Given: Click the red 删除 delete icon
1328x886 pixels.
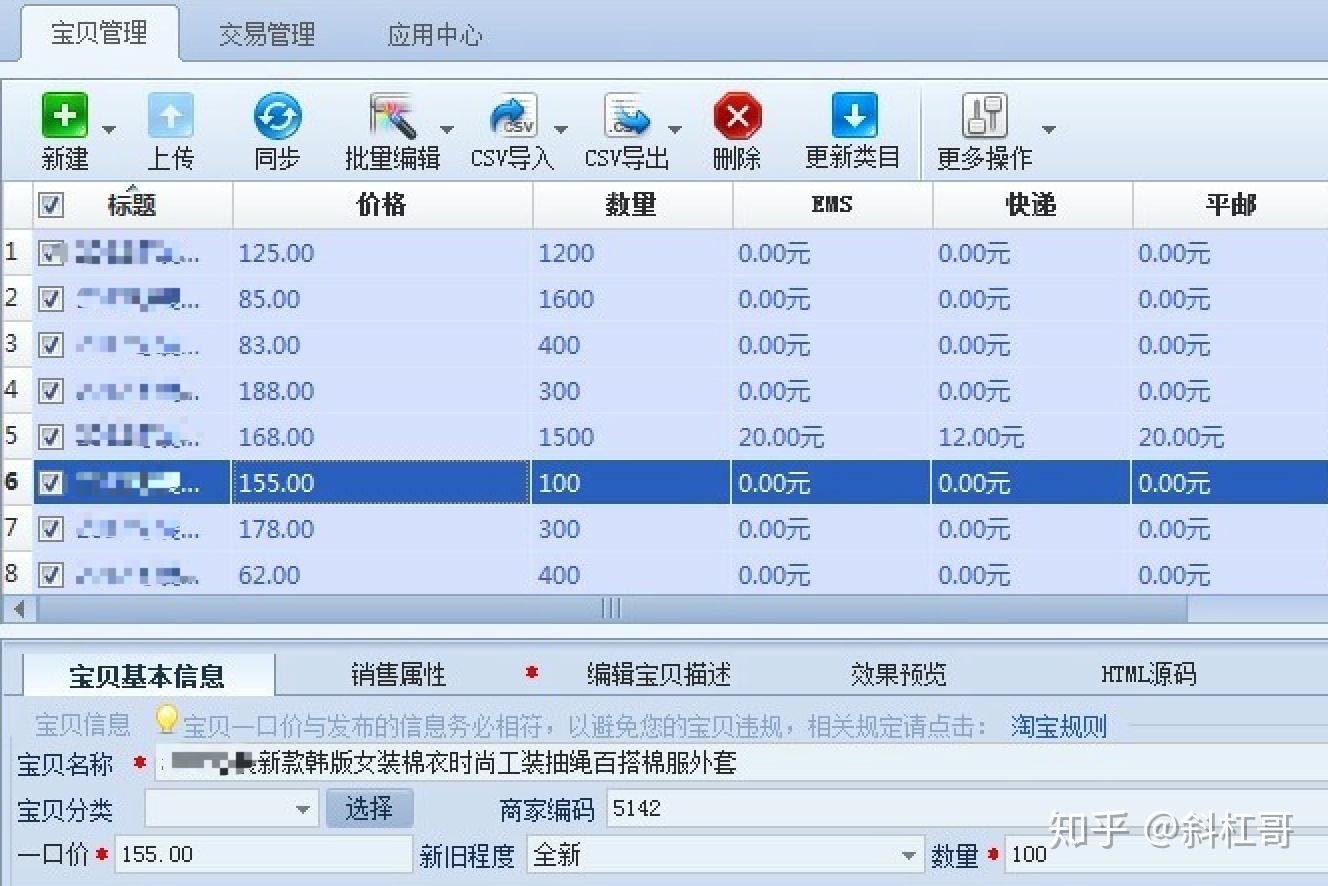Looking at the screenshot, I should click(x=738, y=116).
